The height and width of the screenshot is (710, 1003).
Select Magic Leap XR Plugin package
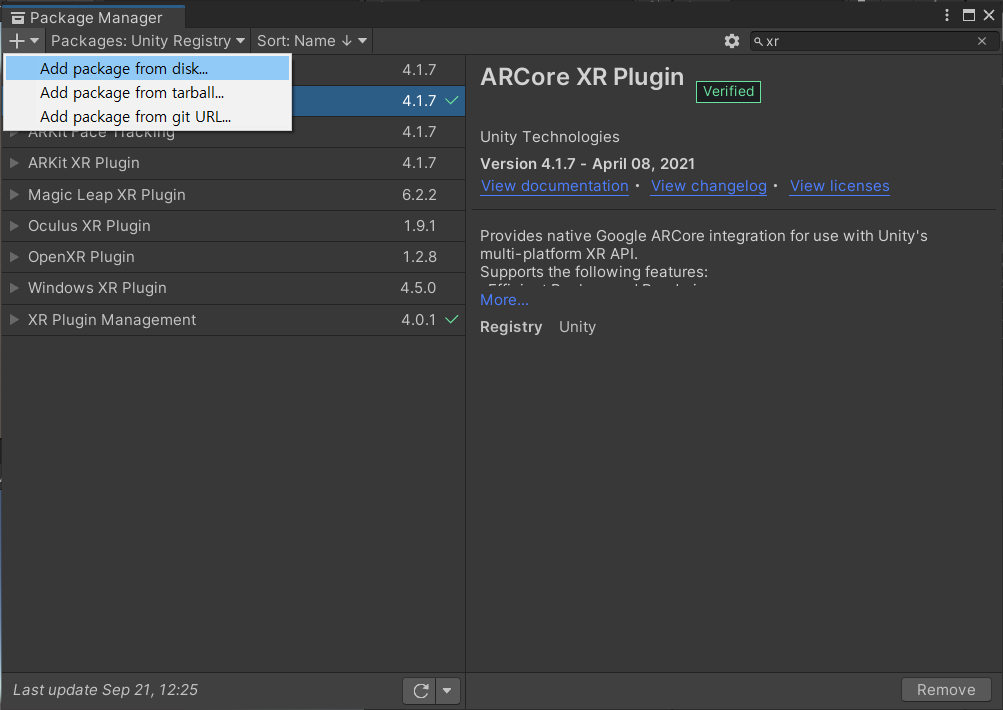point(233,194)
